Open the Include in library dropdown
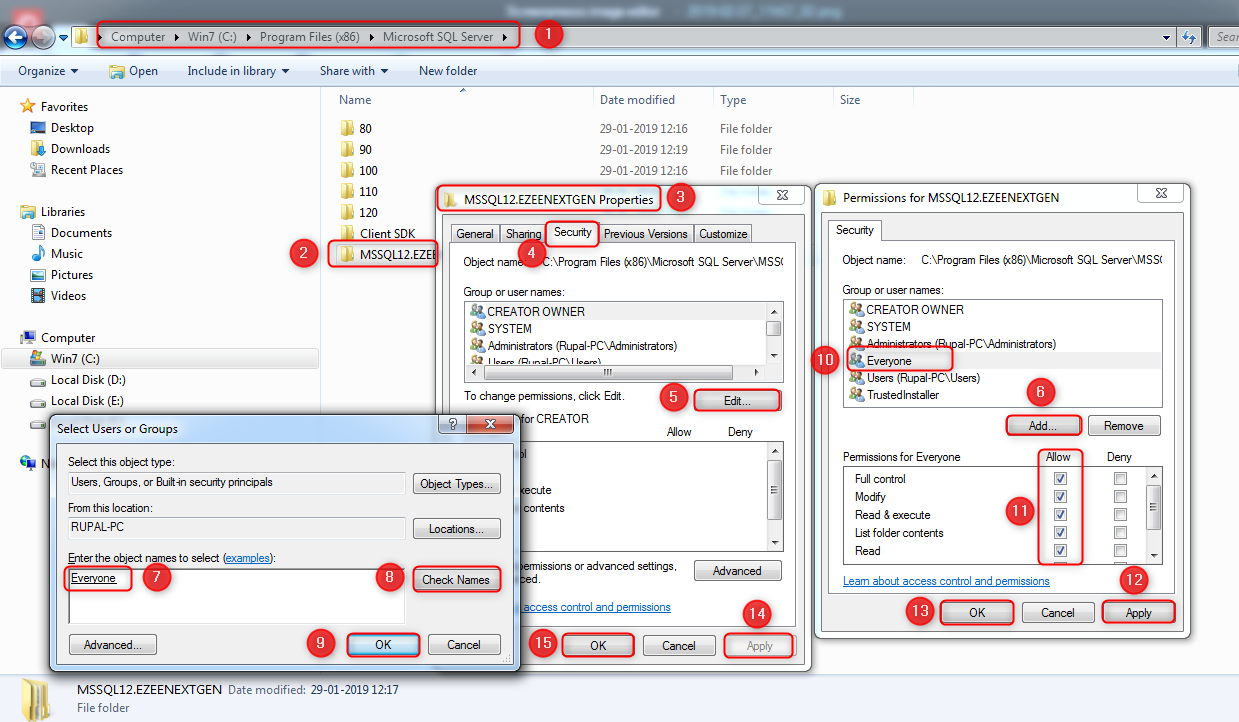The height and width of the screenshot is (722, 1239). click(238, 71)
